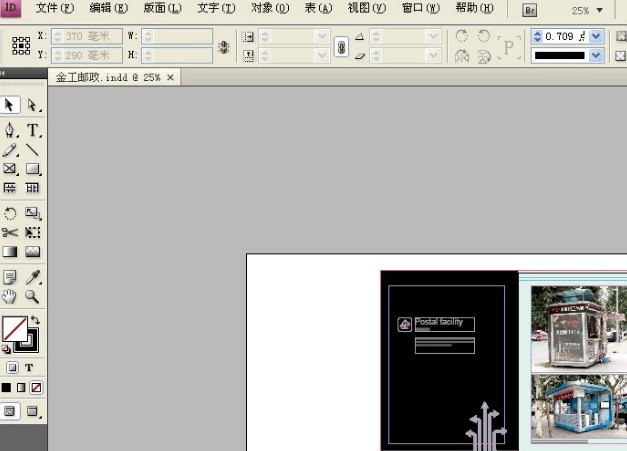Select the vertical grid tool
This screenshot has width=627, height=451.
[32, 188]
